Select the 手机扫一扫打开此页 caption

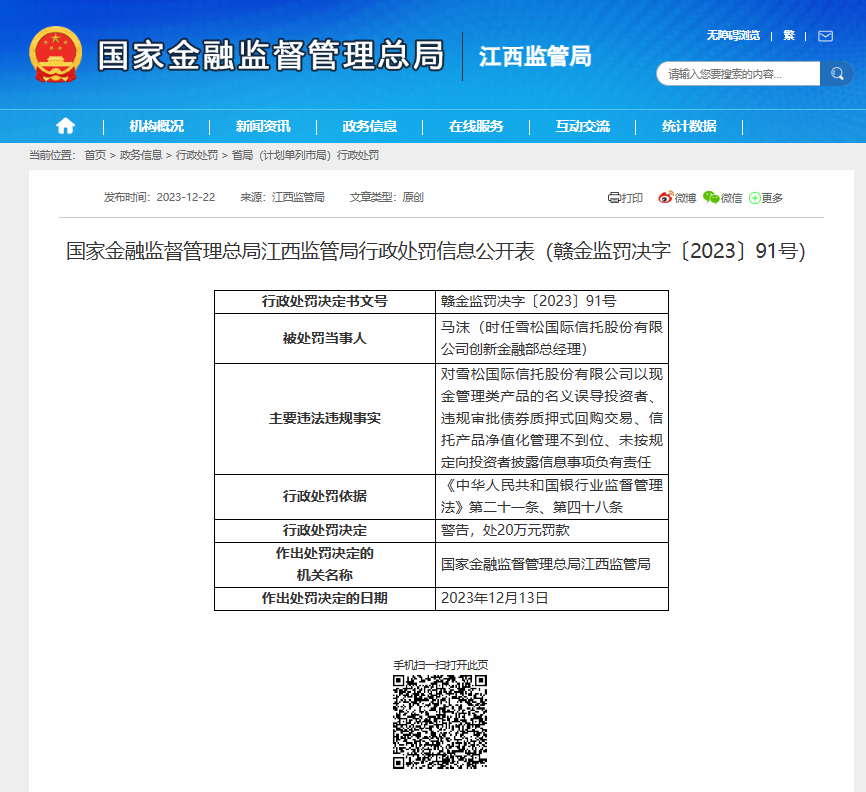pyautogui.click(x=440, y=664)
